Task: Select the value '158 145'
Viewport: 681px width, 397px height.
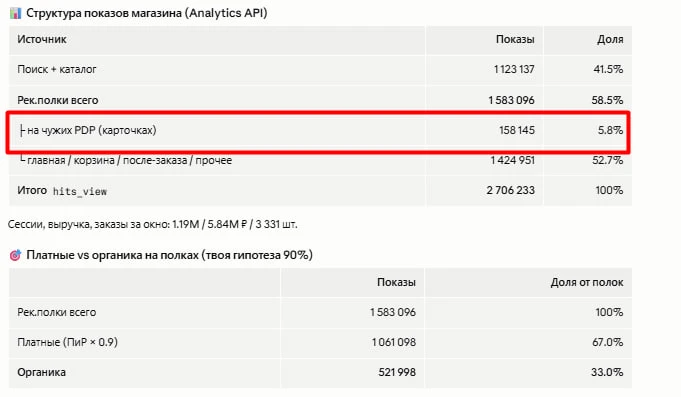Action: [517, 130]
